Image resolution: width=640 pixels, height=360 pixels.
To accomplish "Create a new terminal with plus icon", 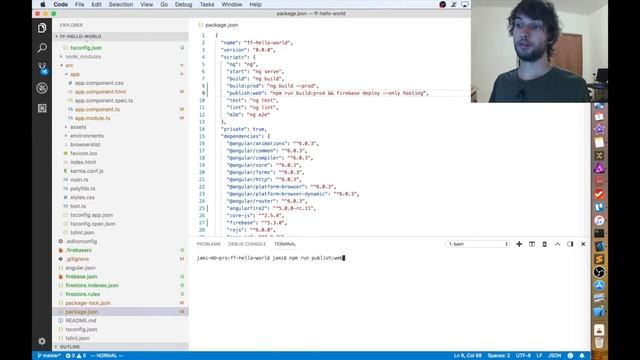I will [x=519, y=244].
